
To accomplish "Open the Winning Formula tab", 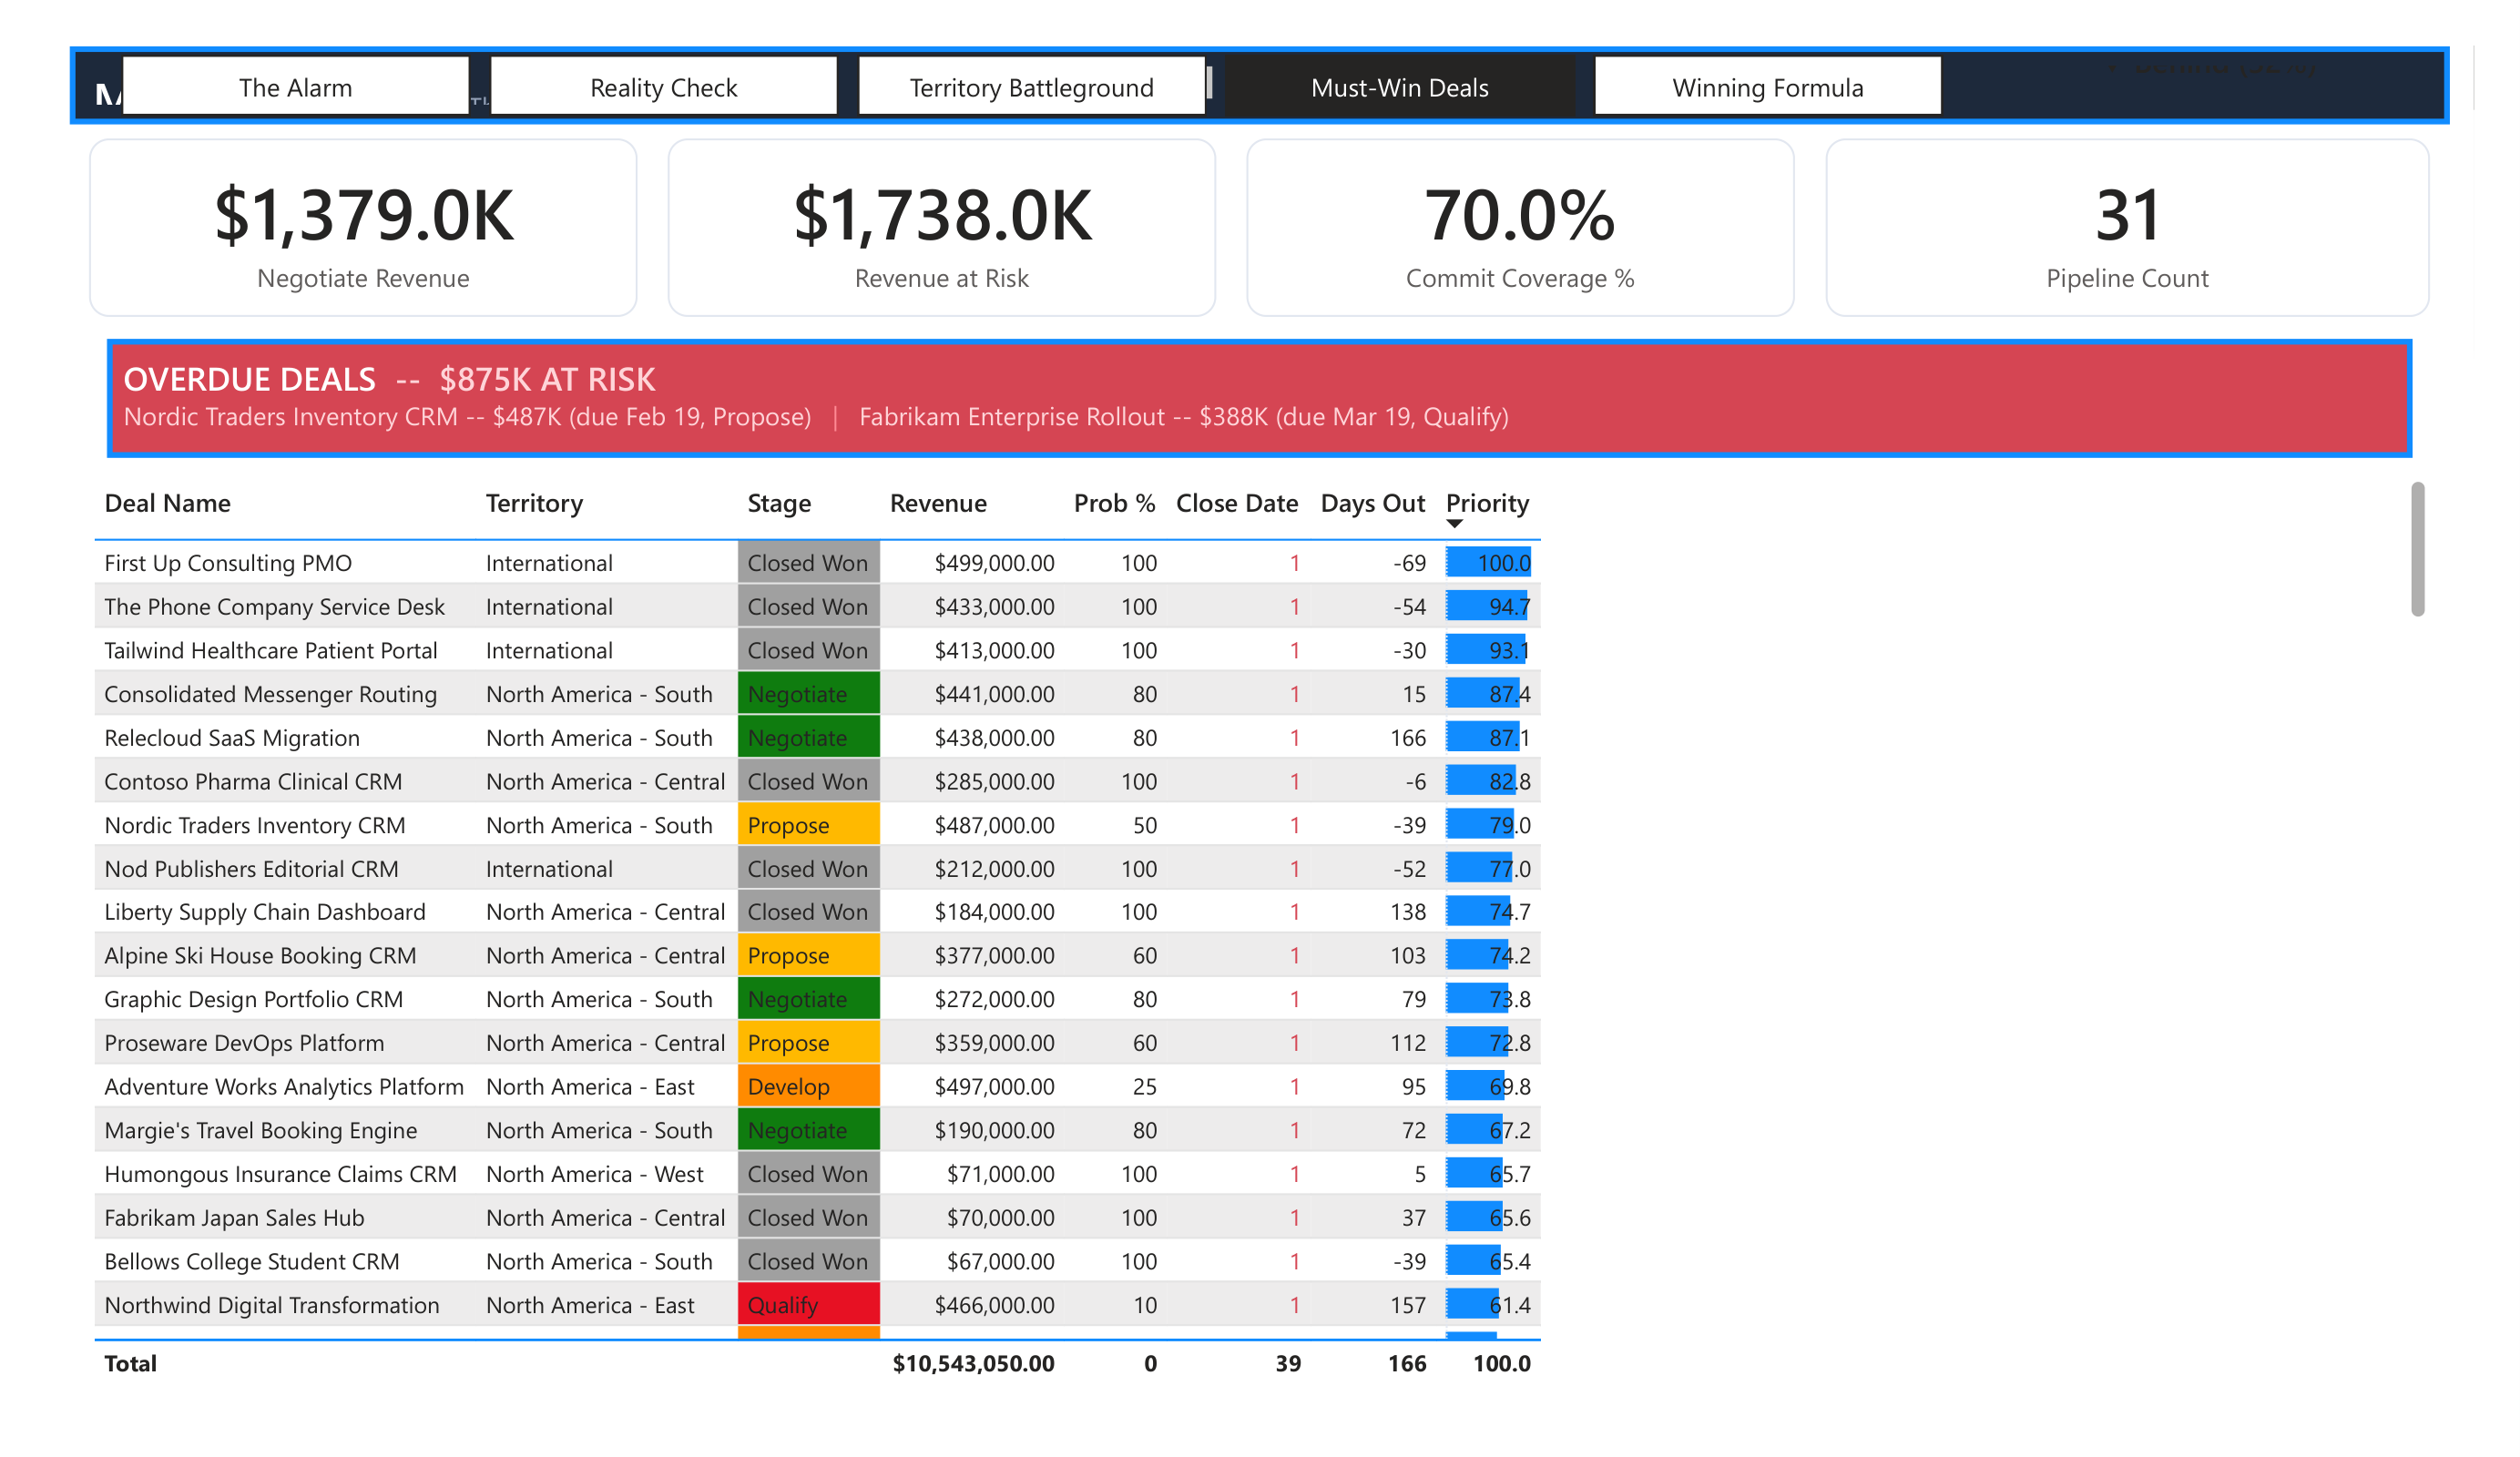I will tap(1767, 87).
